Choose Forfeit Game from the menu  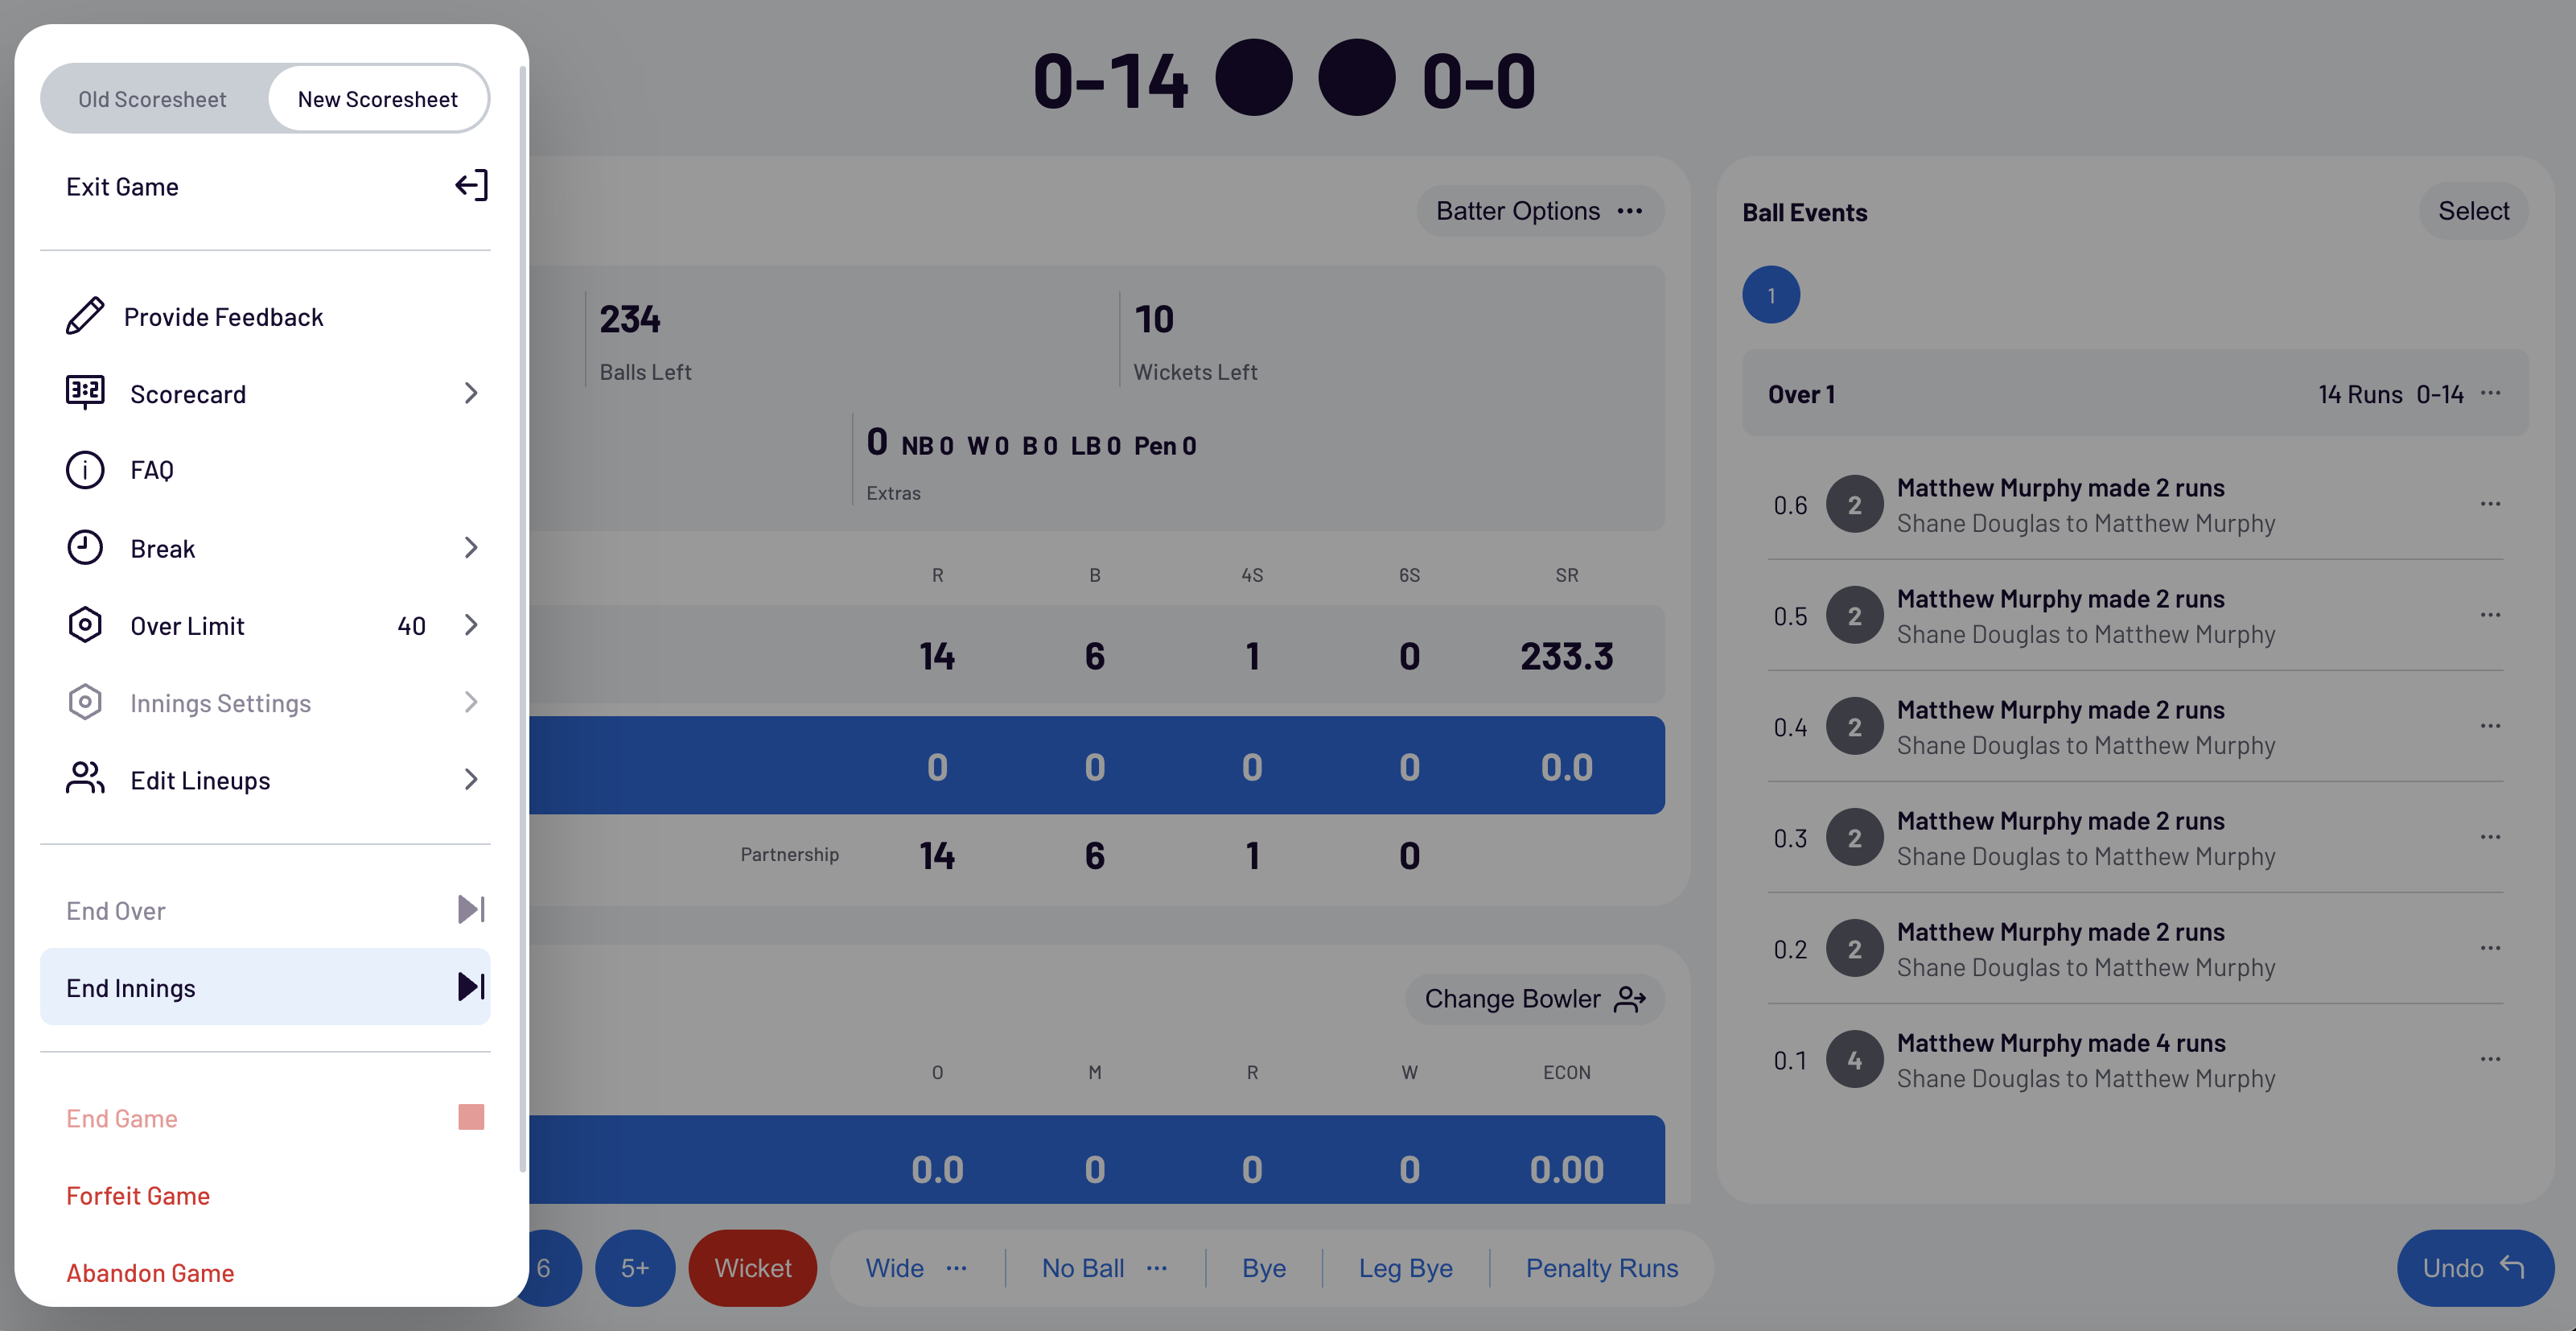coord(138,1196)
